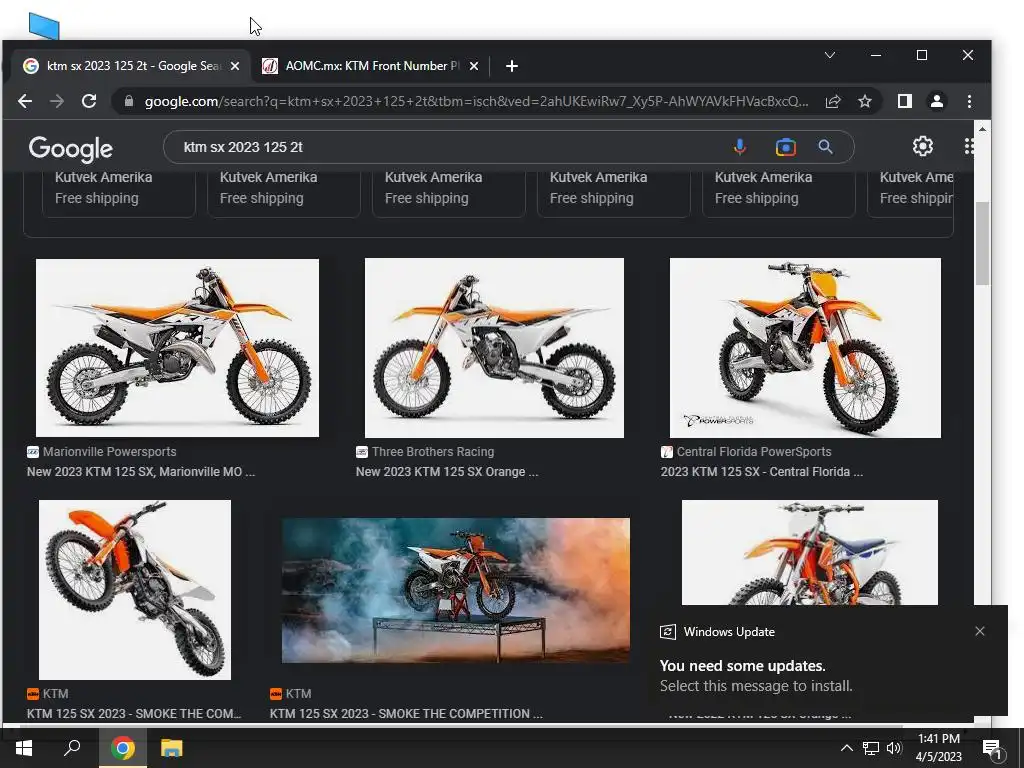
Task: Click the forward navigation arrow
Action: tap(57, 101)
